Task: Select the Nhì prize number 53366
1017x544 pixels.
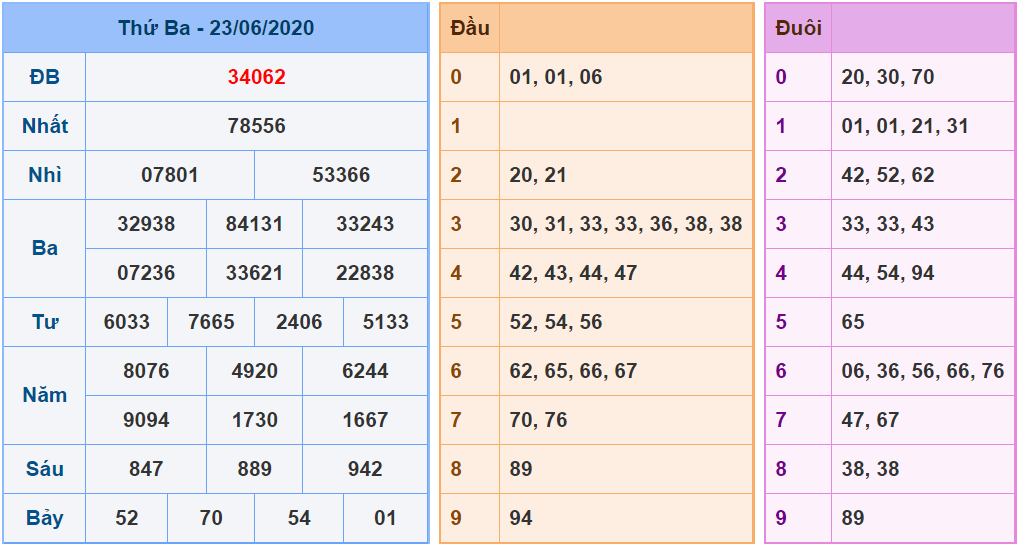Action: click(341, 175)
